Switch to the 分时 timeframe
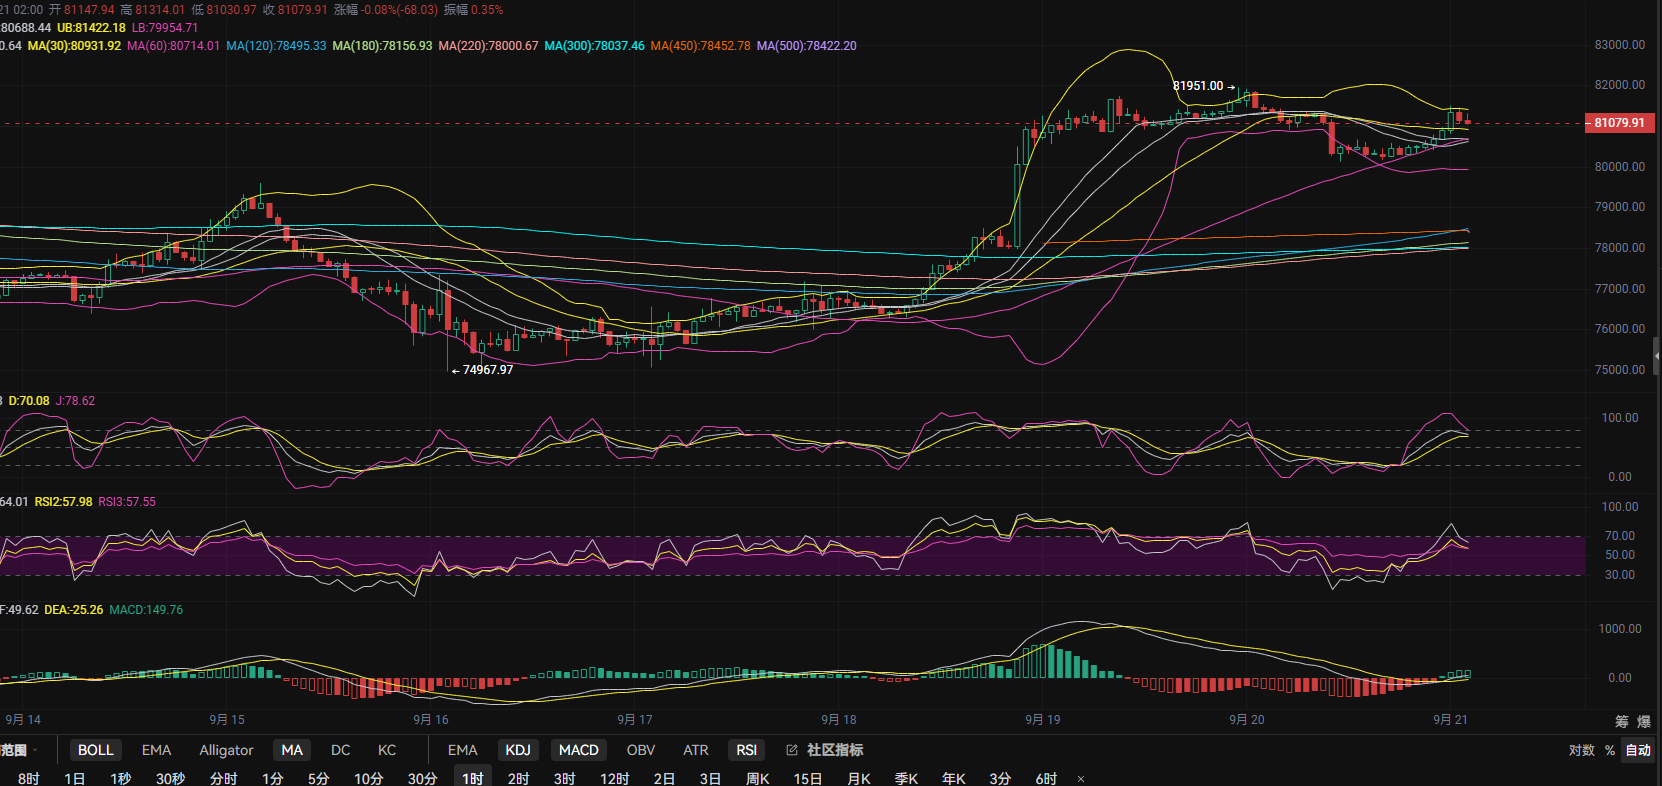Screen dimensions: 1662x786 pyautogui.click(x=224, y=778)
